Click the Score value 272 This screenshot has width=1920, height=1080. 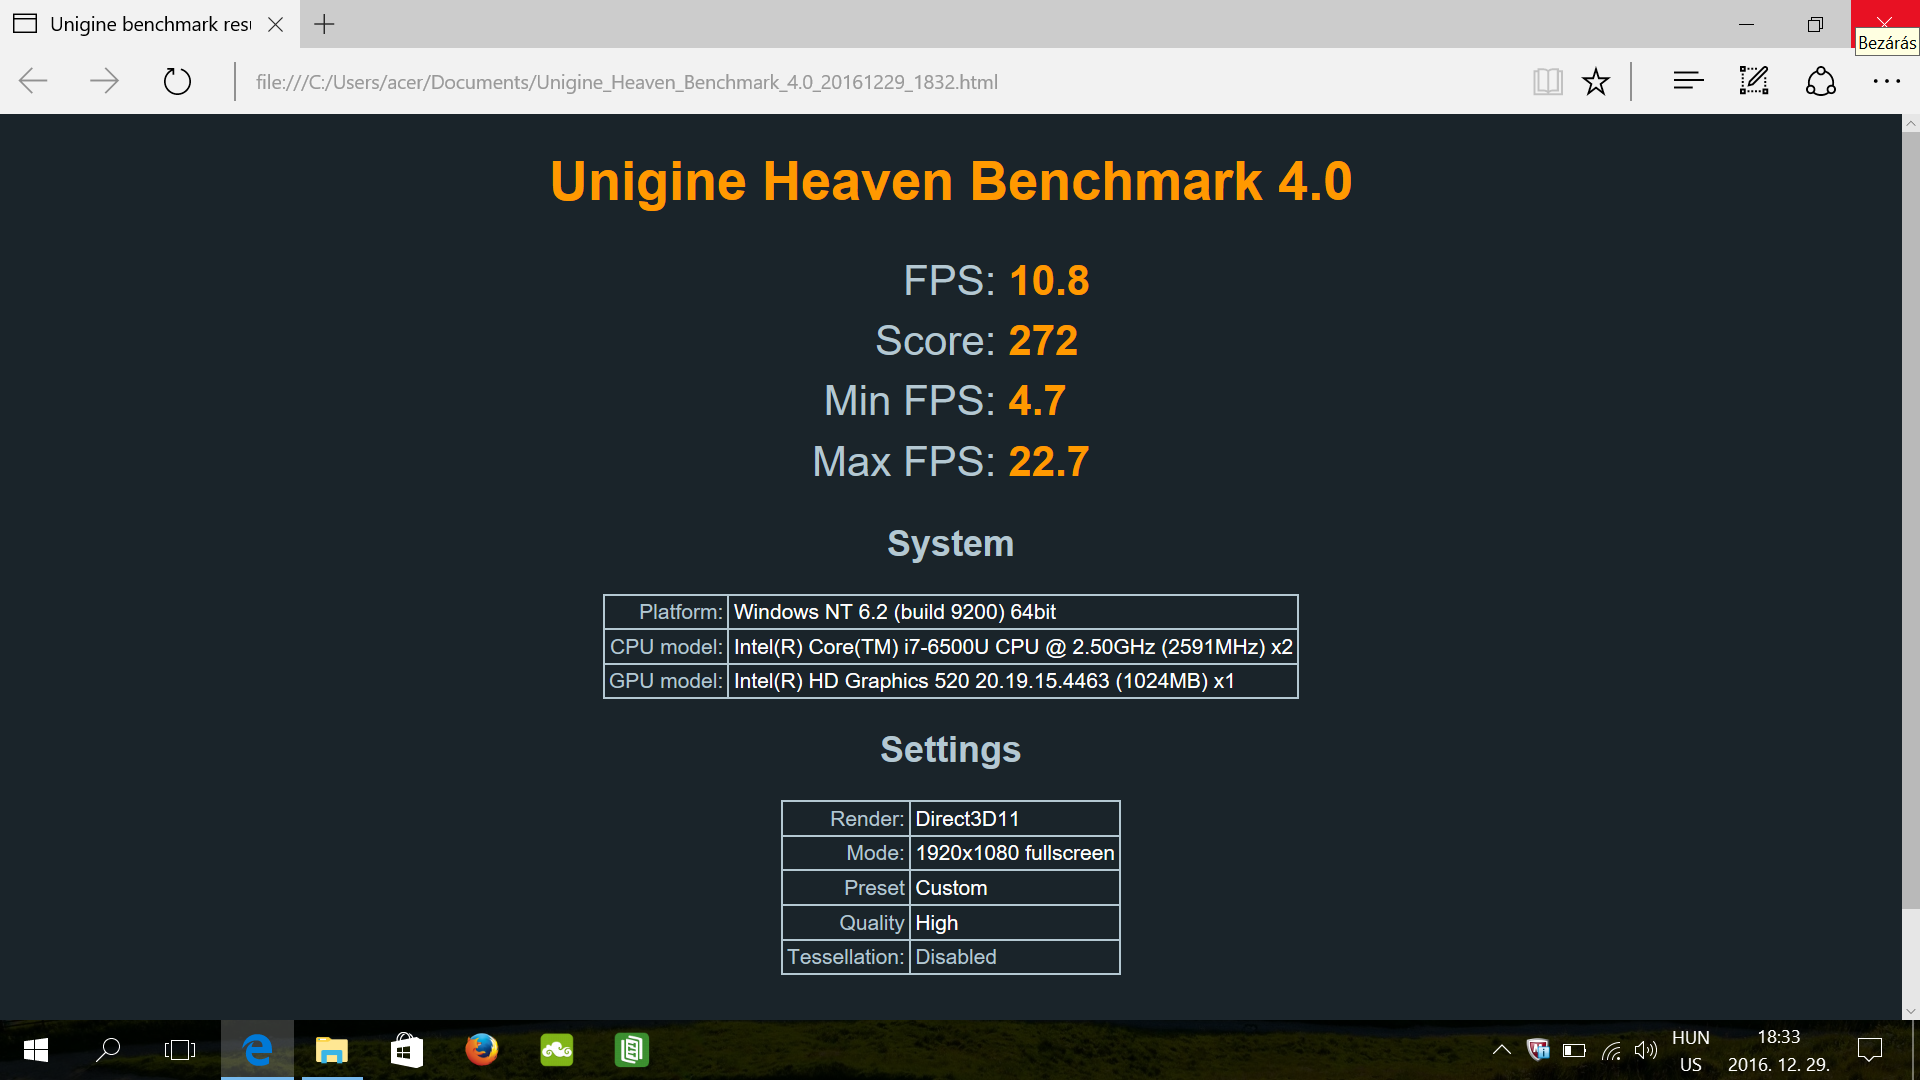pos(1043,341)
